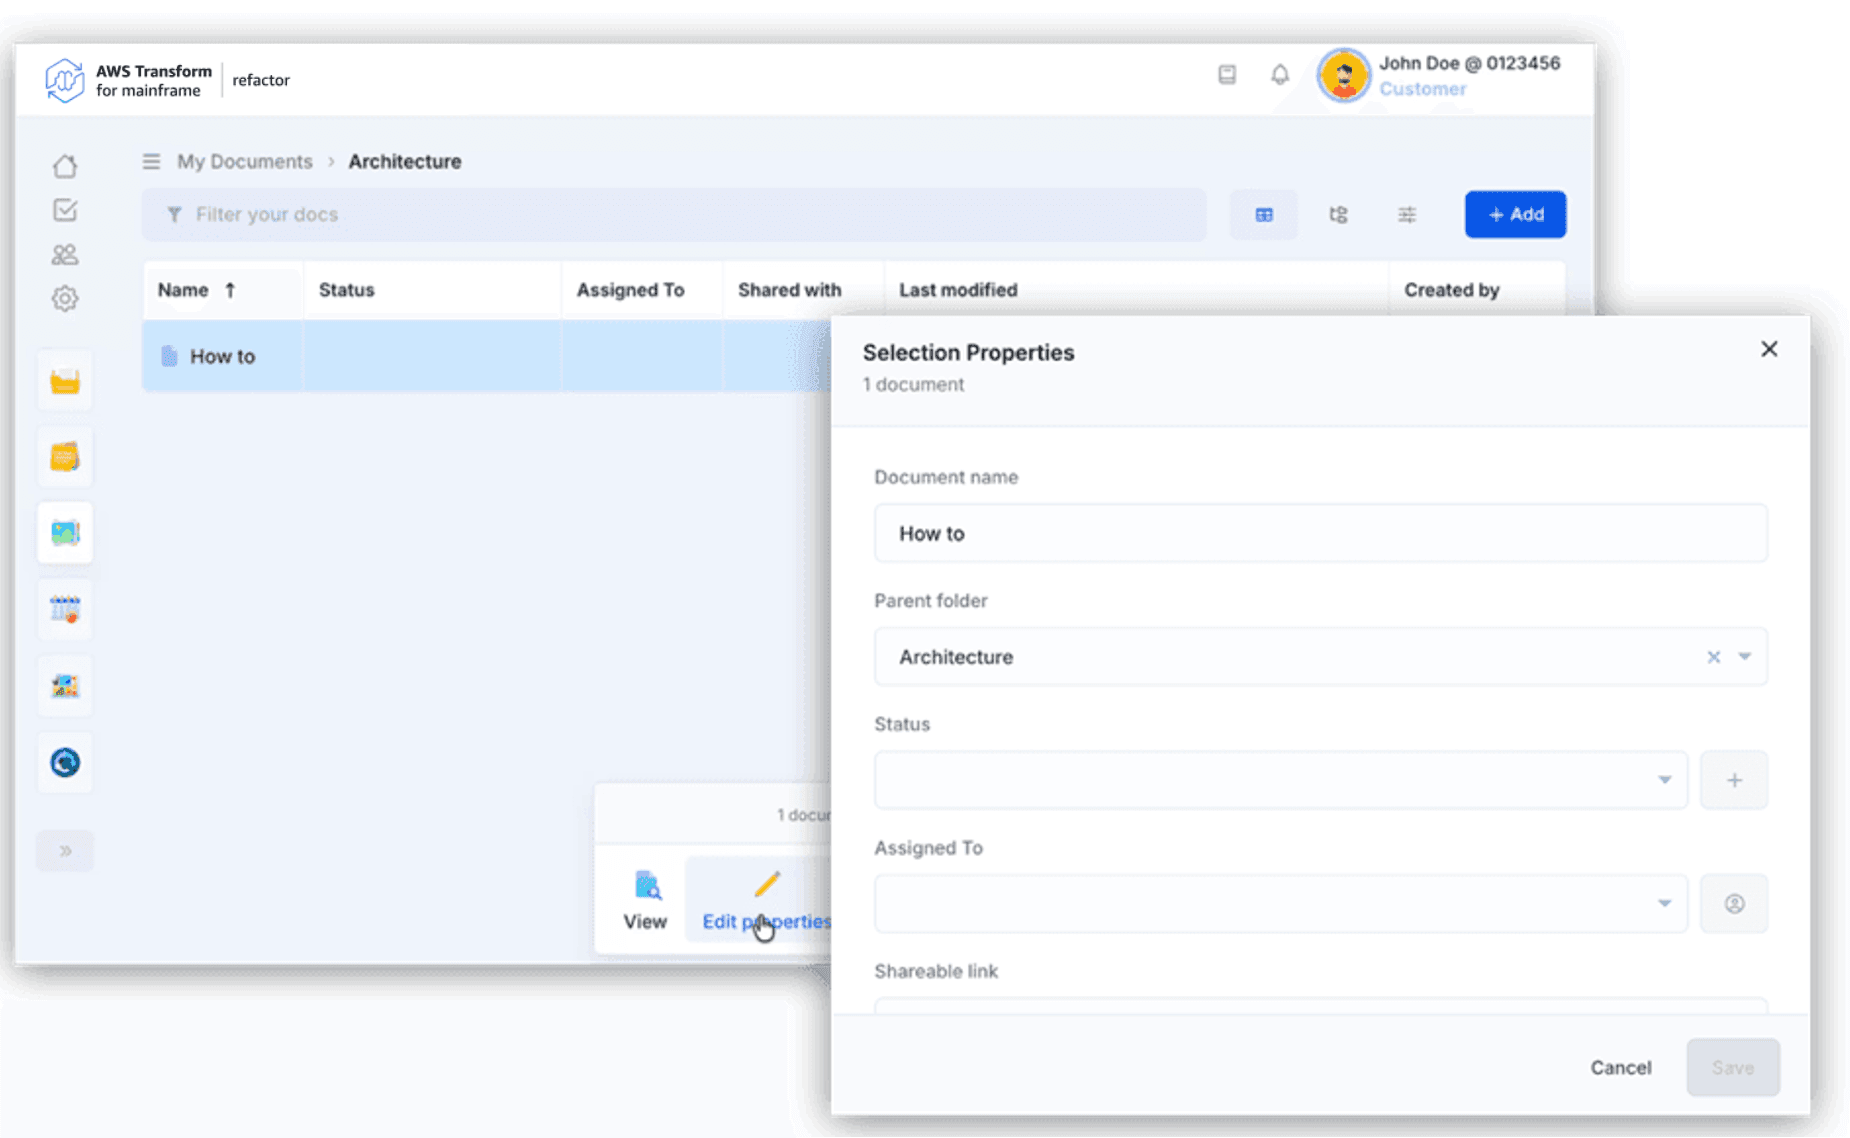Go to My Documents breadcrumb
1850x1138 pixels.
244,162
